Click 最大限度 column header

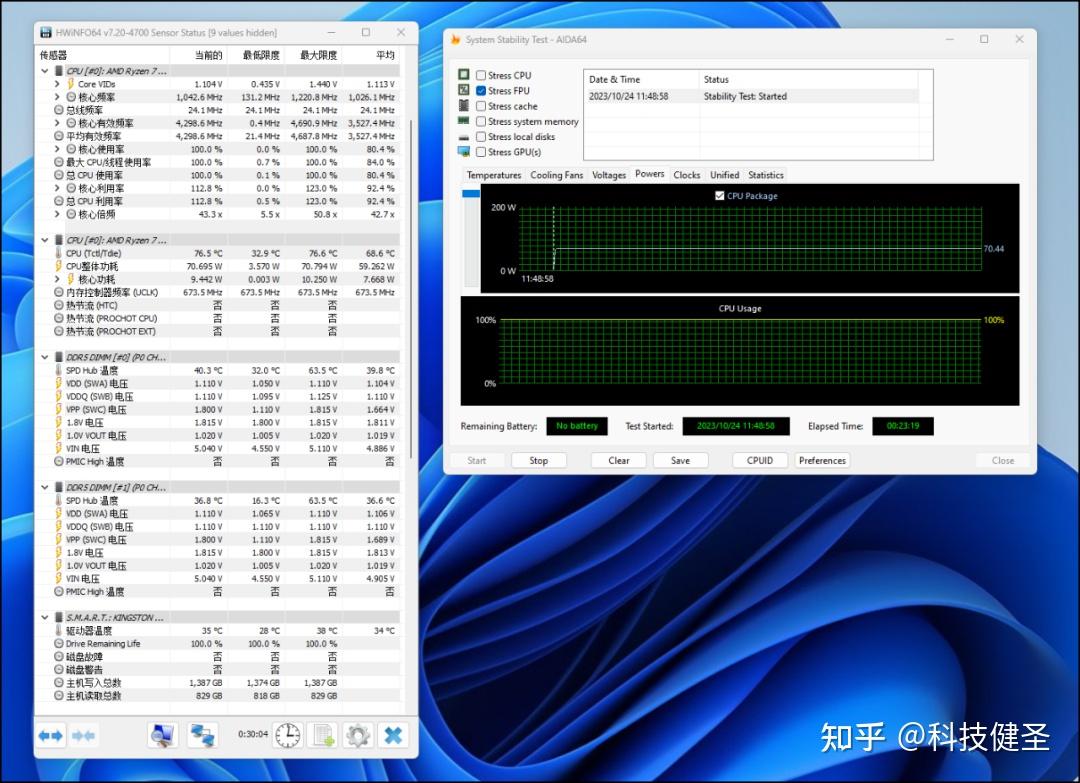(x=313, y=55)
